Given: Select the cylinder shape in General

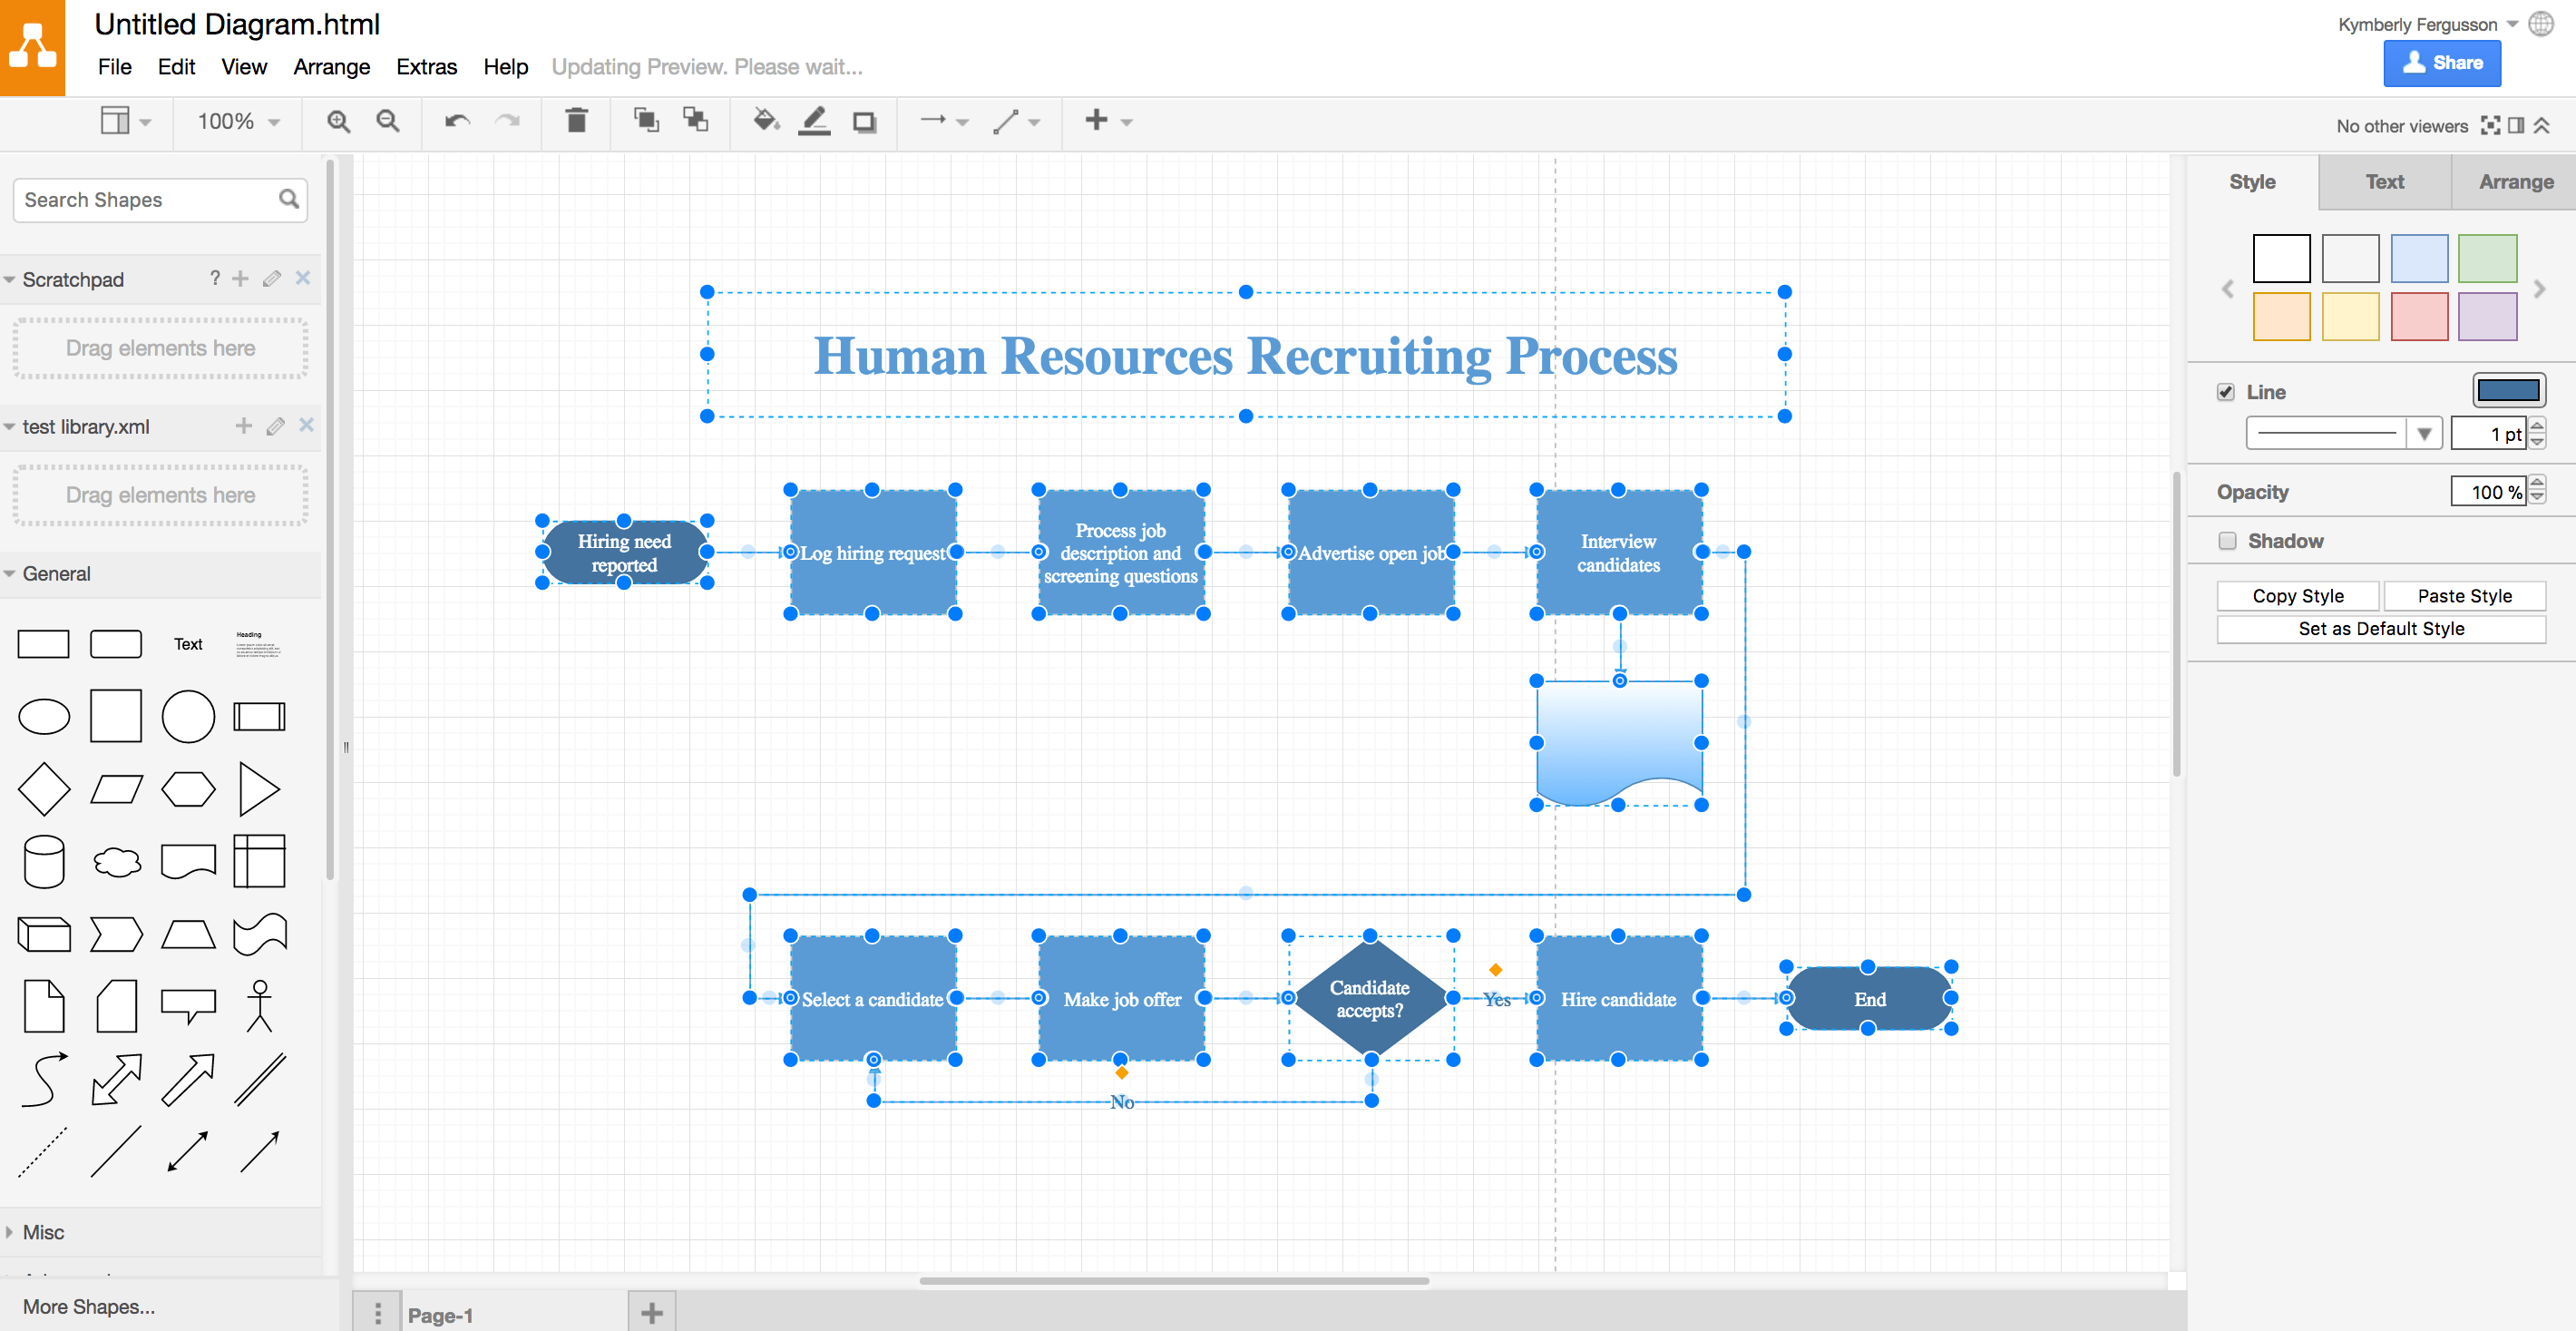Looking at the screenshot, I should pyautogui.click(x=44, y=861).
